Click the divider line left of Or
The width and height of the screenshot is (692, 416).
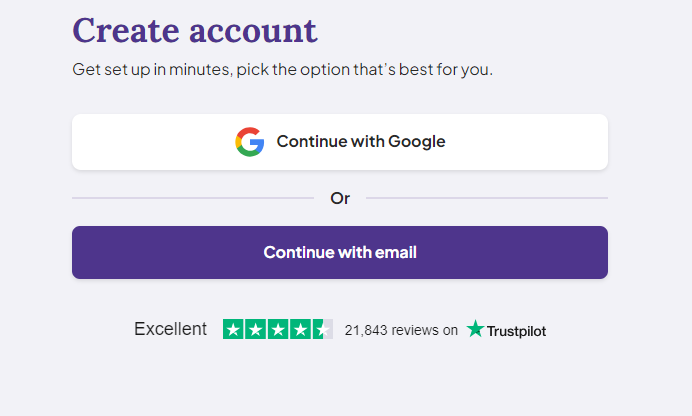193,198
